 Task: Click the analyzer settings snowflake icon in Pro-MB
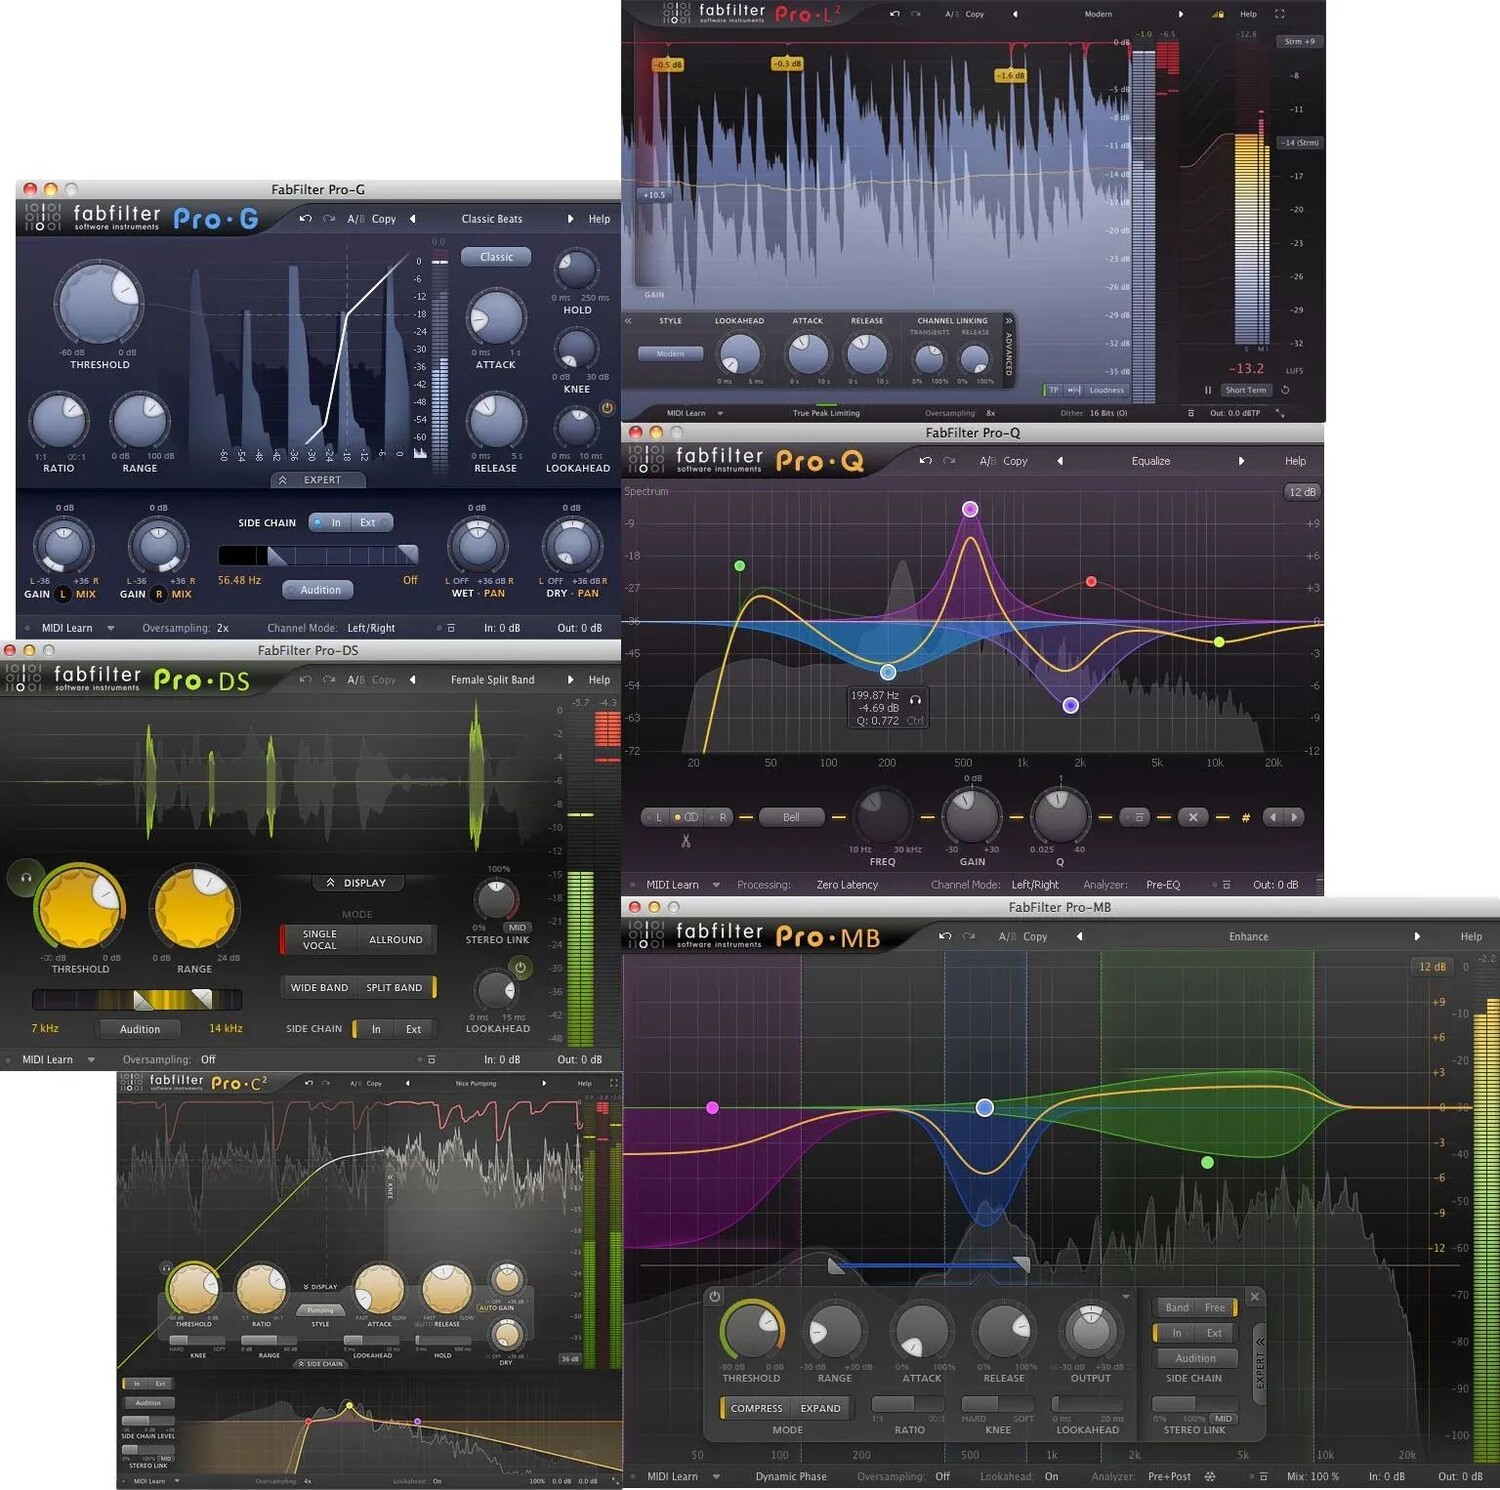tap(1209, 1476)
